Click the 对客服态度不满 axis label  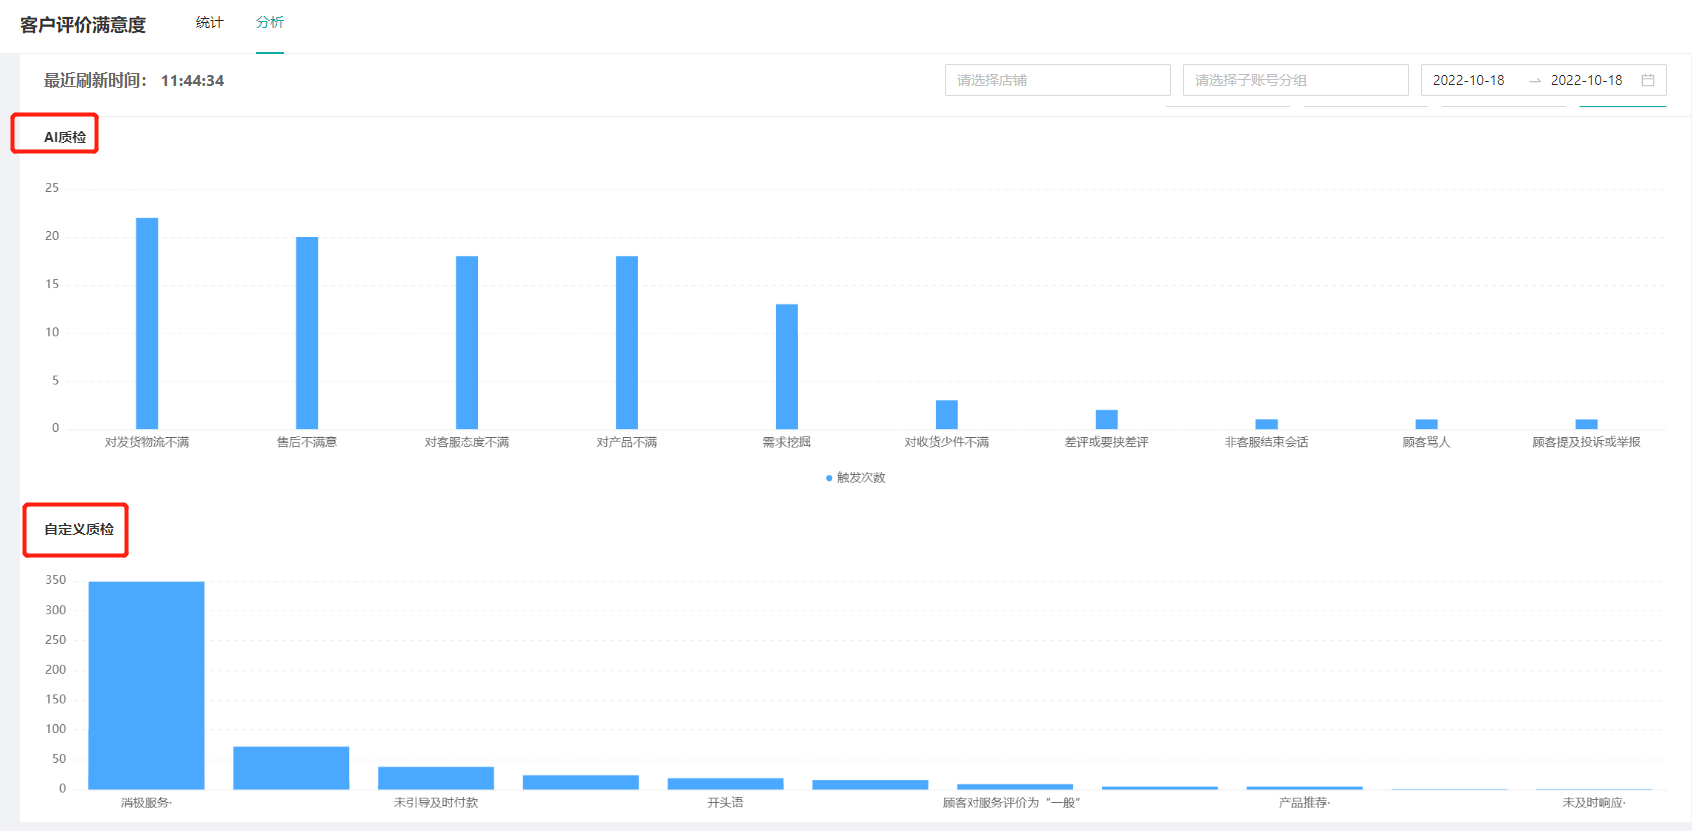[x=467, y=442]
